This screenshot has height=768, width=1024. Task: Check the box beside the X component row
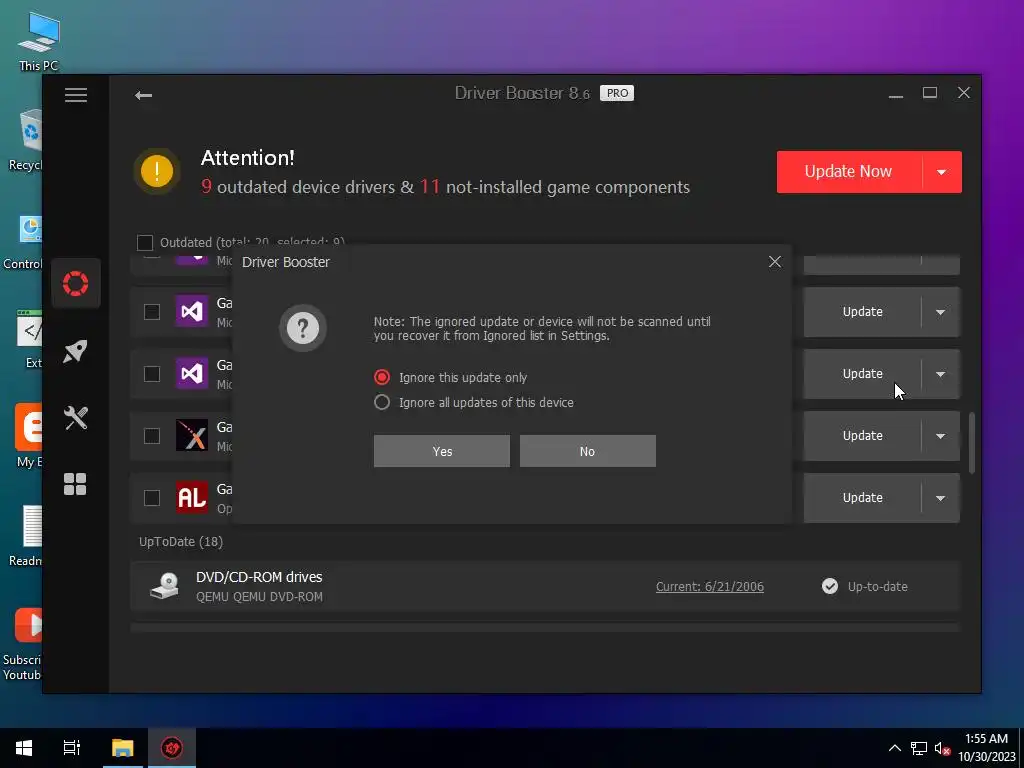pyautogui.click(x=152, y=436)
